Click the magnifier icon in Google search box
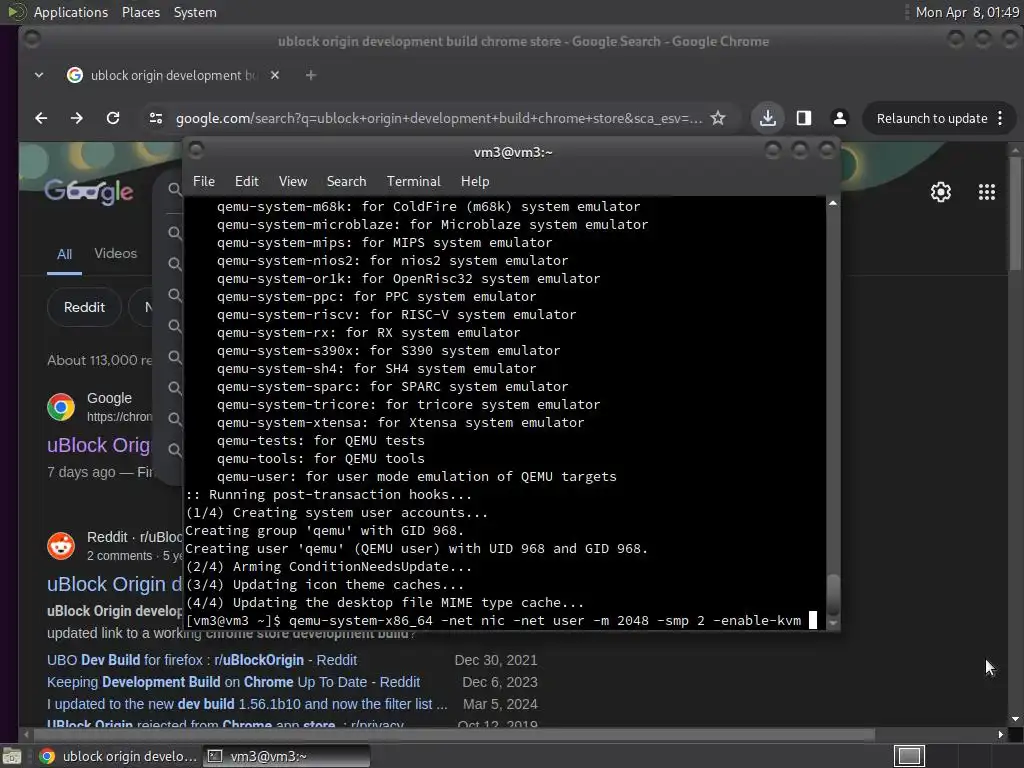 coord(174,189)
